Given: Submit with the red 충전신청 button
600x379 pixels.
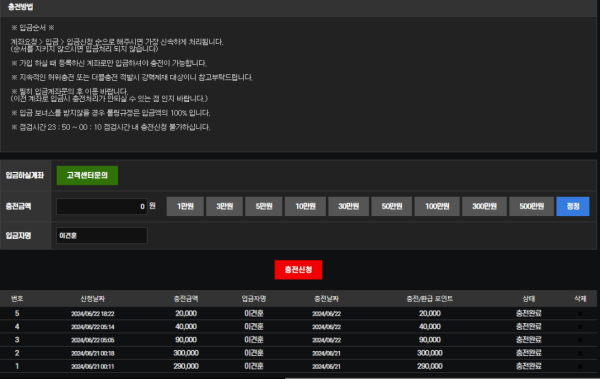Looking at the screenshot, I should (298, 270).
